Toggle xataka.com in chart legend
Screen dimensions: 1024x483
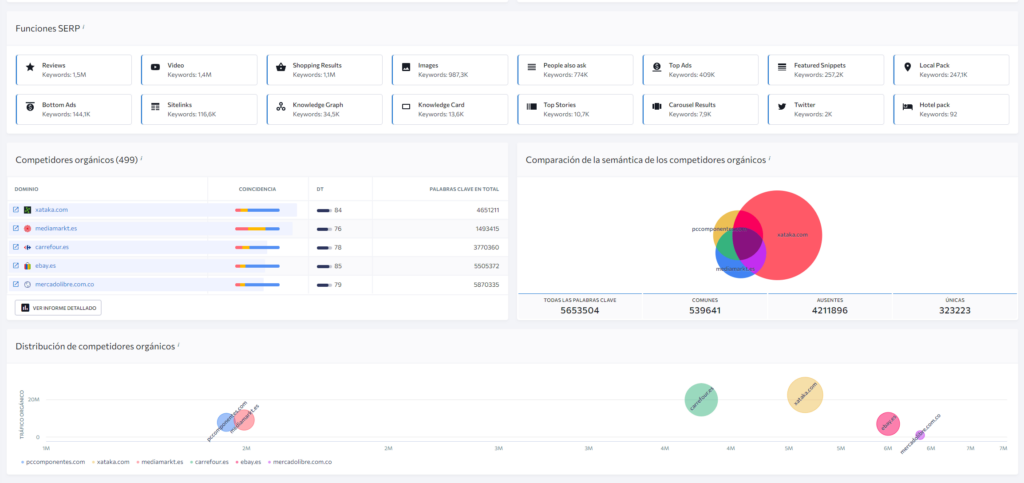pyautogui.click(x=110, y=462)
